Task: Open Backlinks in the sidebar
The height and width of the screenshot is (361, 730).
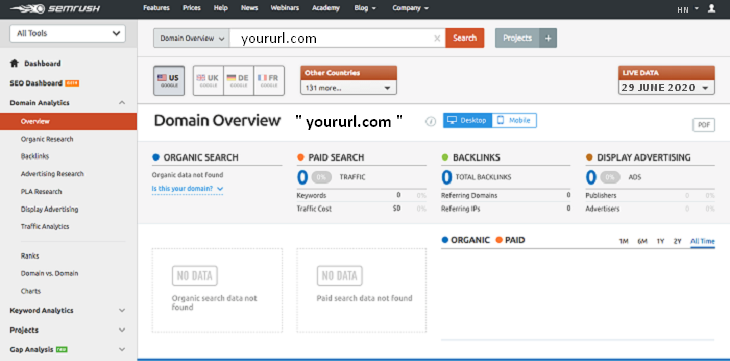Action: coord(35,156)
